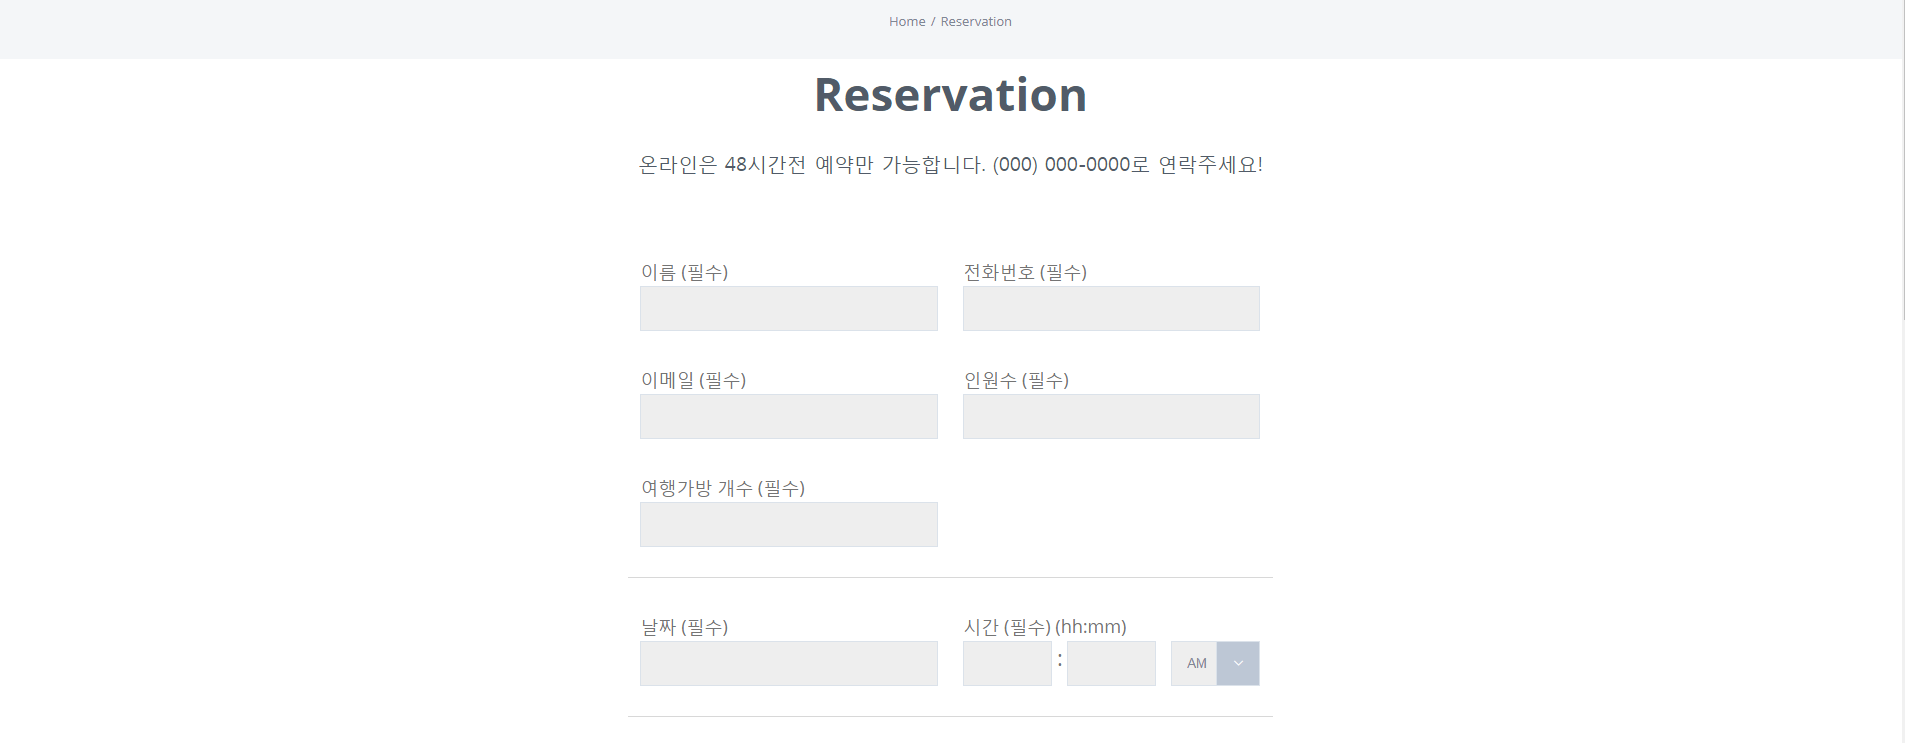This screenshot has width=1905, height=743.
Task: Click the 전화번호 phone number field
Action: tap(1110, 309)
